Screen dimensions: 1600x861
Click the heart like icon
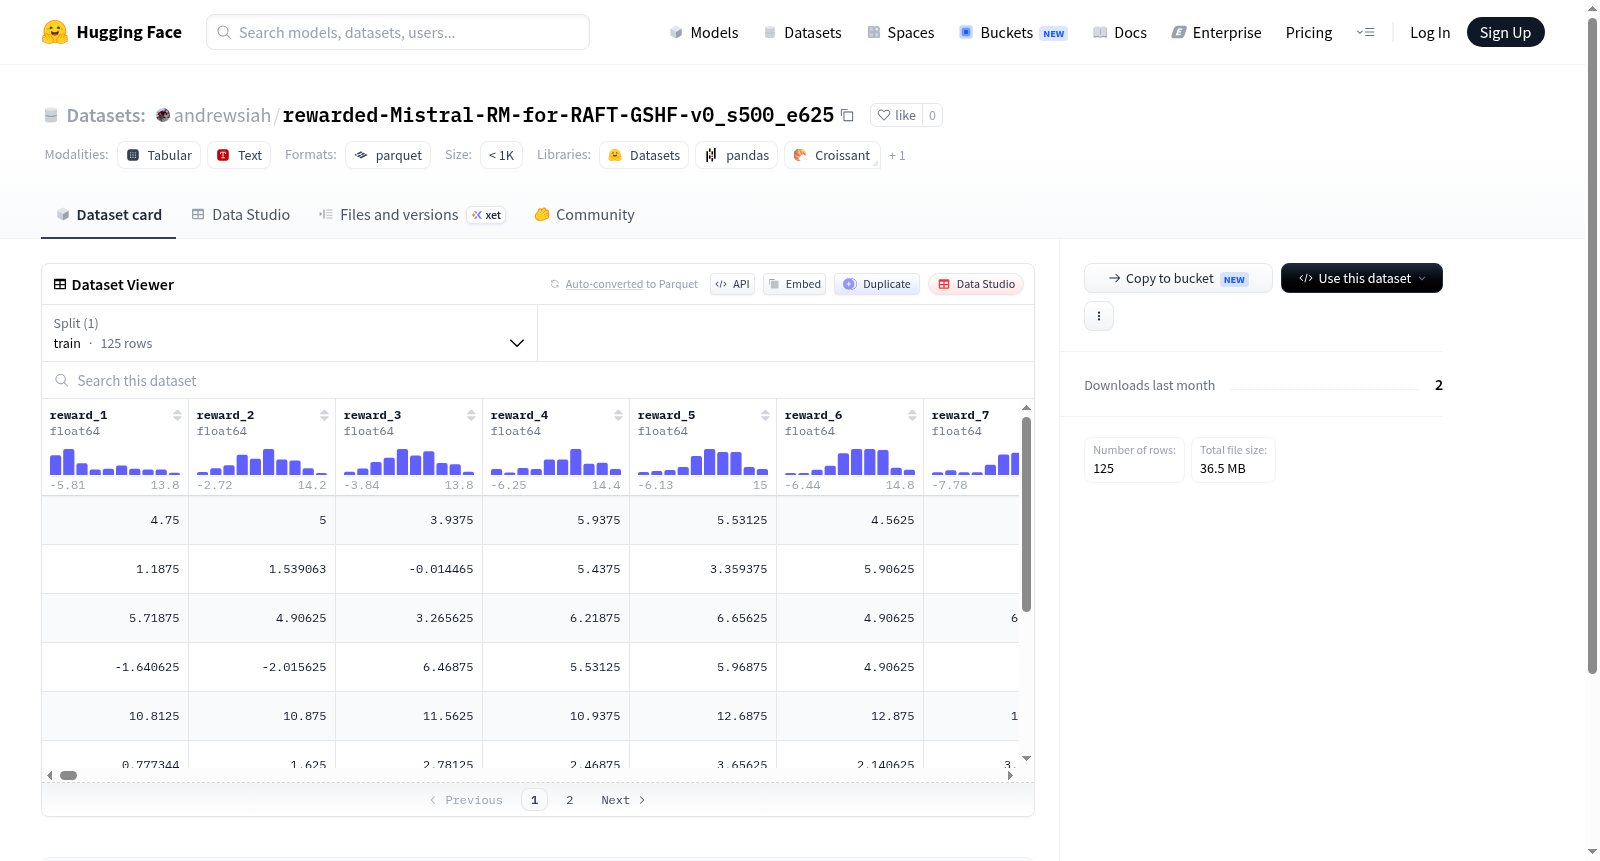point(884,115)
